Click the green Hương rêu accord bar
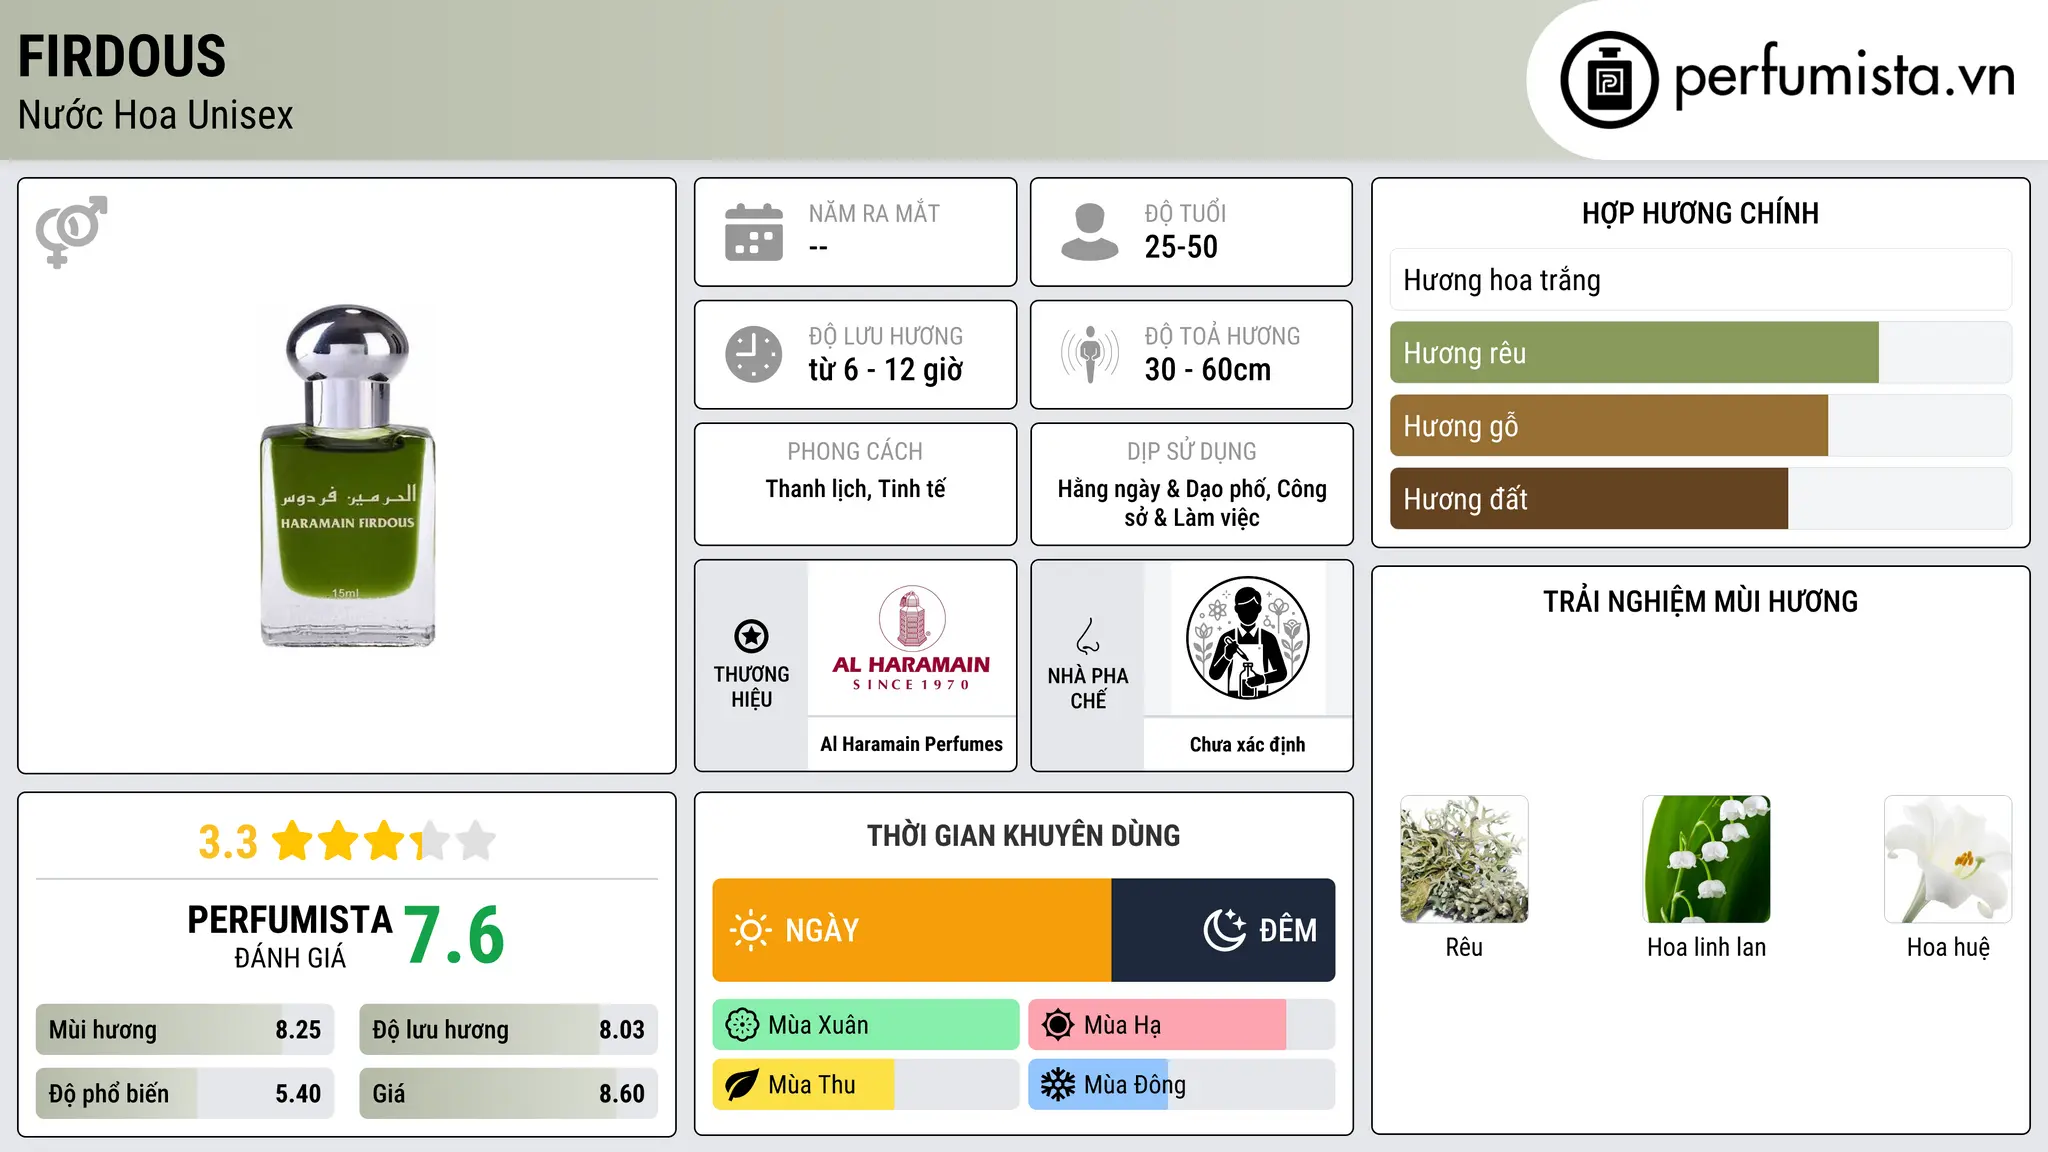2048x1152 pixels. point(1634,353)
